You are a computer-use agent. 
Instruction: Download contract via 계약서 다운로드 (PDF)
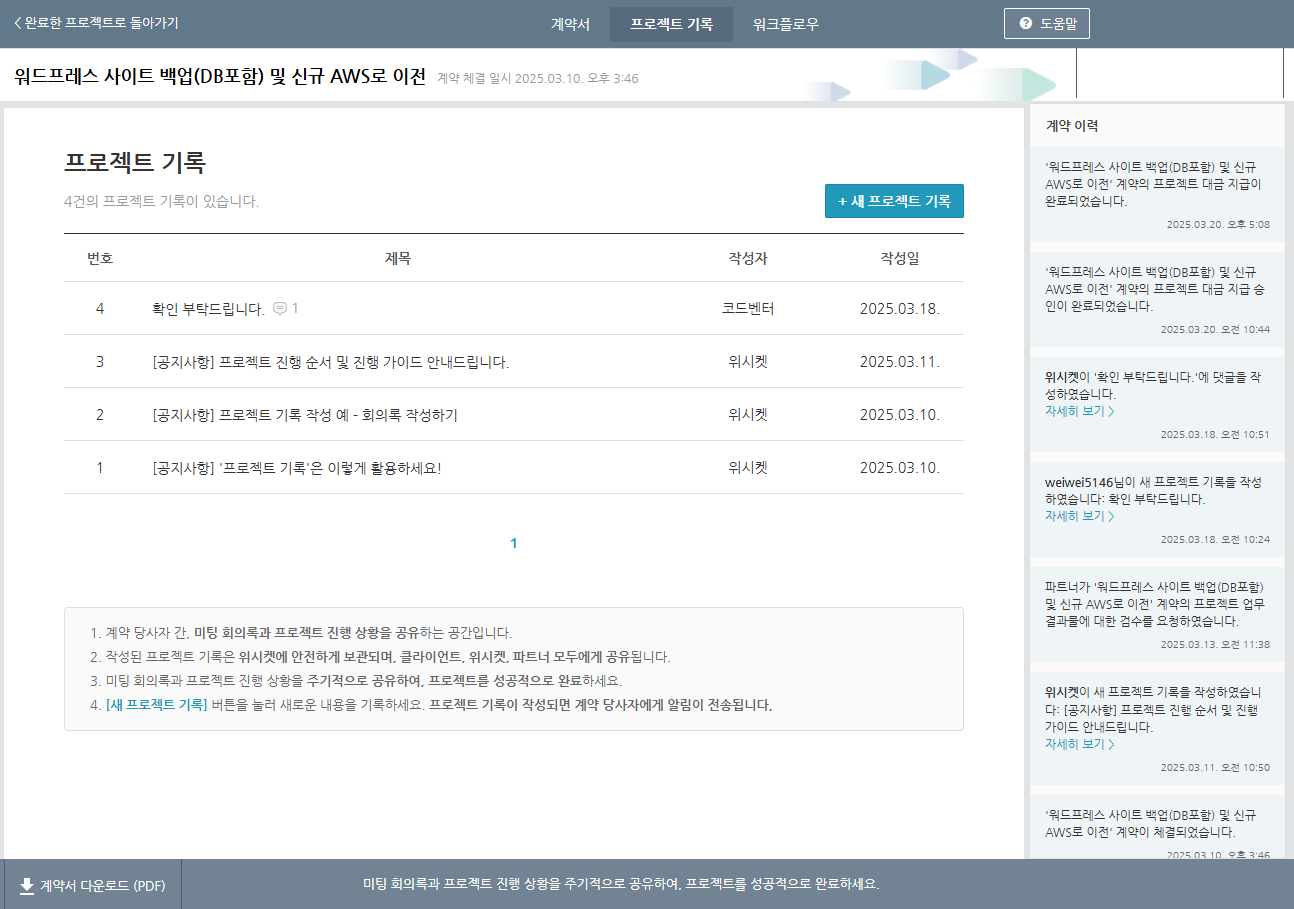point(102,886)
